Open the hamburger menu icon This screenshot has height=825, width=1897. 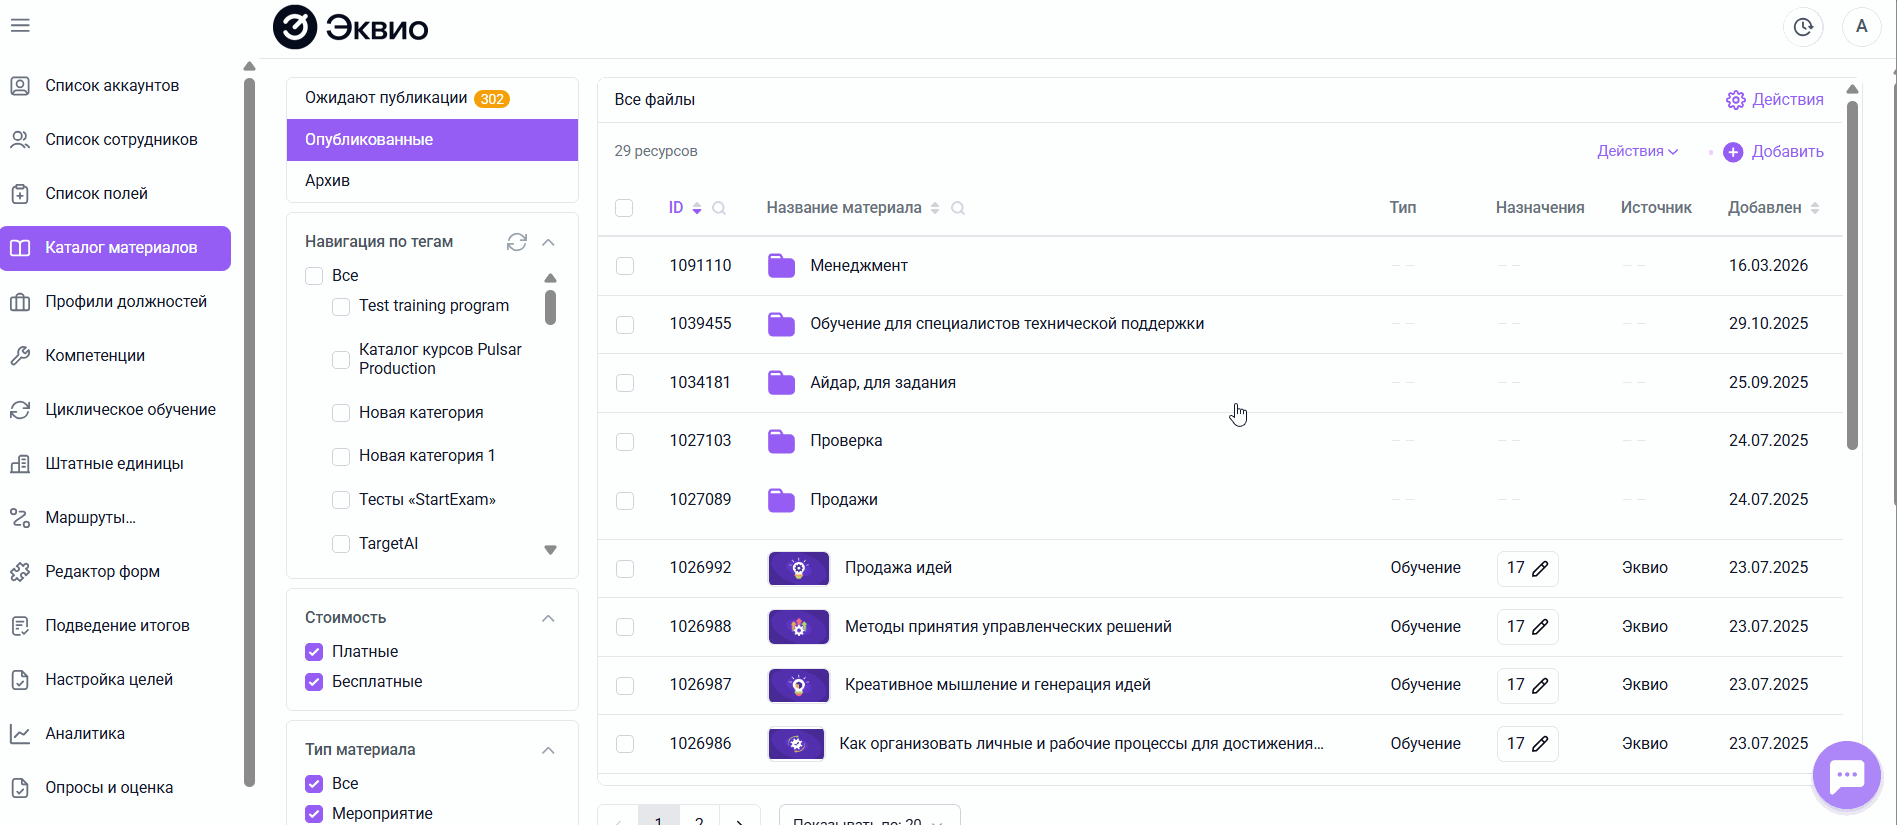pyautogui.click(x=20, y=26)
